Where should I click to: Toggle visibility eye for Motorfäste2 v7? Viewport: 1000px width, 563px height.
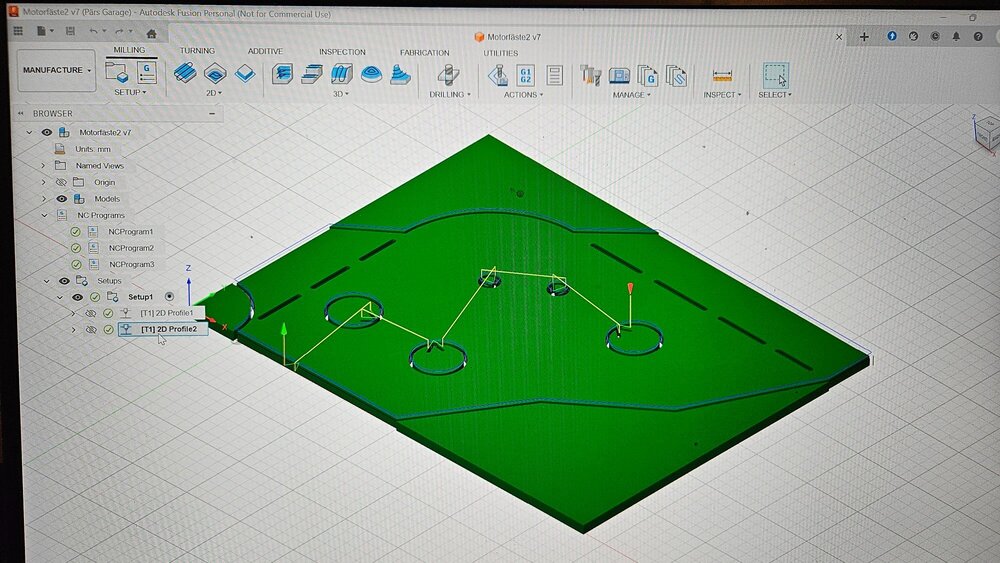coord(47,133)
